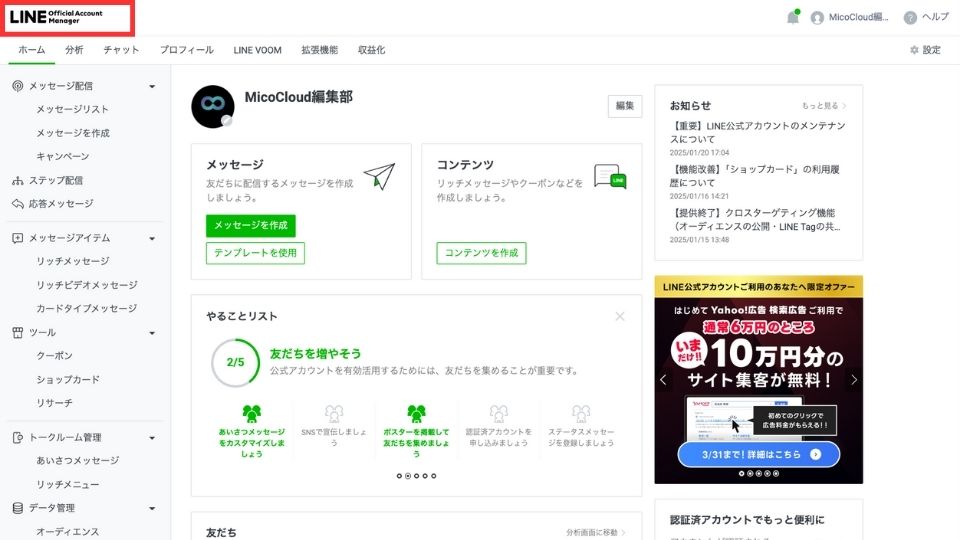
Task: Open the account dropdown MicoCloud編...
Action: click(x=849, y=17)
